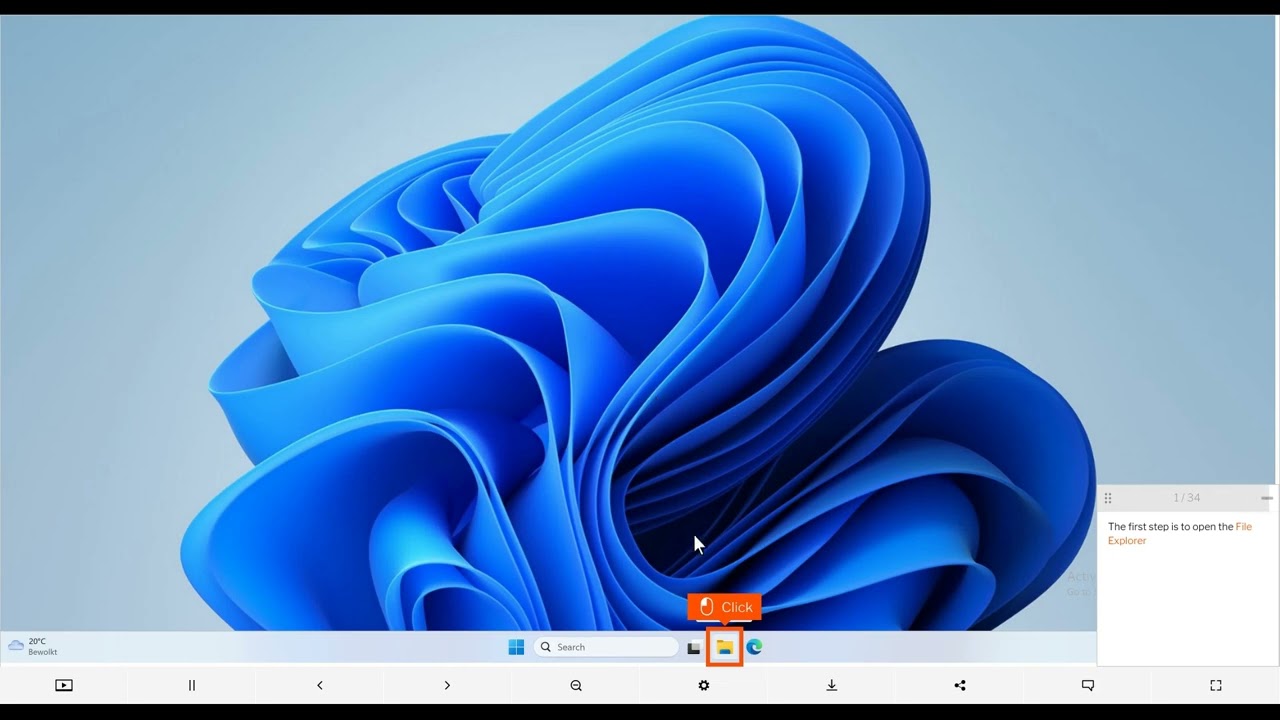Advance to the next tutorial step
This screenshot has height=720, width=1280.
tap(447, 685)
